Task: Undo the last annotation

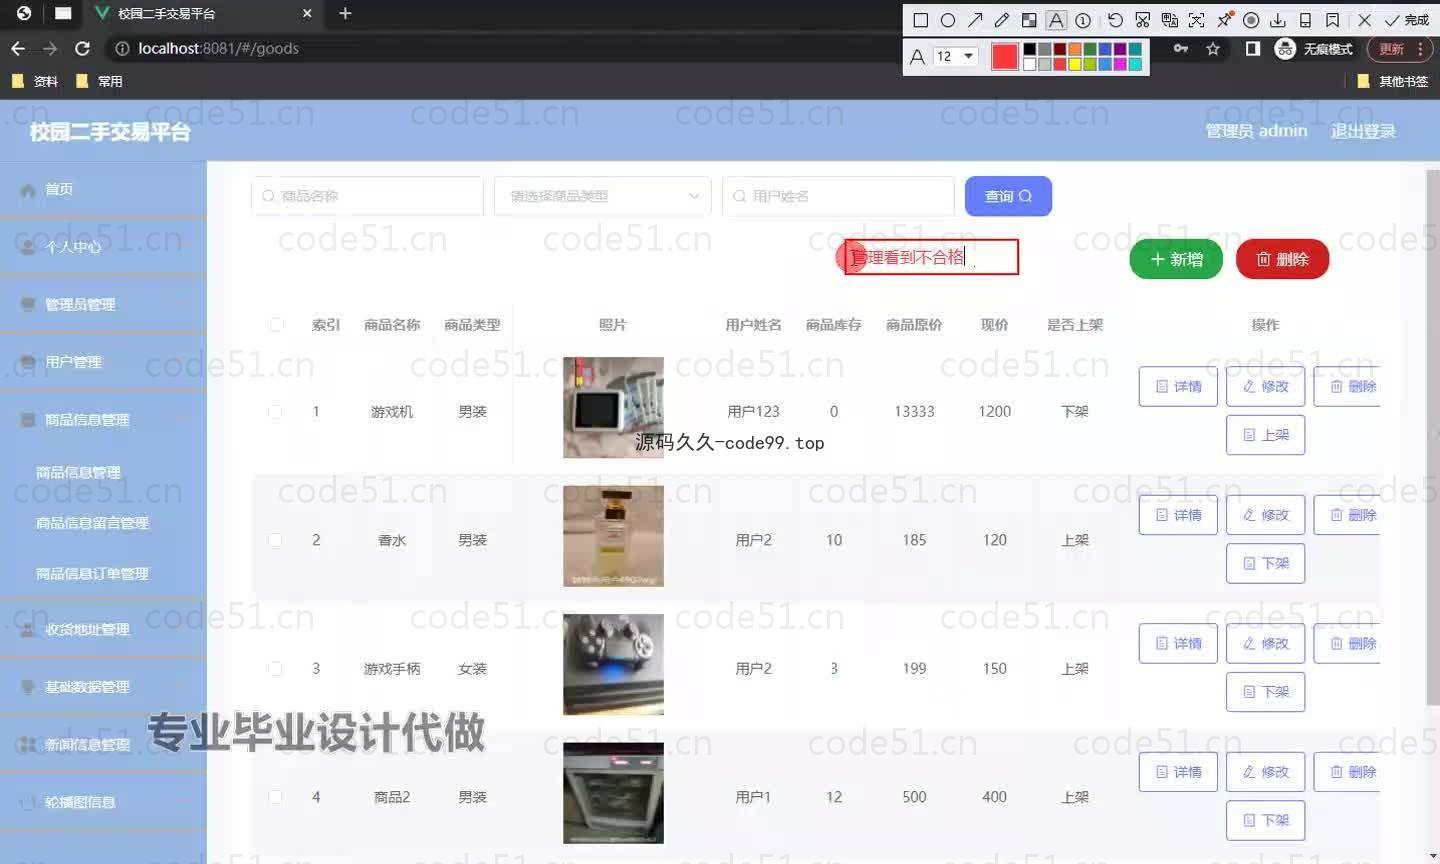Action: [x=1115, y=20]
